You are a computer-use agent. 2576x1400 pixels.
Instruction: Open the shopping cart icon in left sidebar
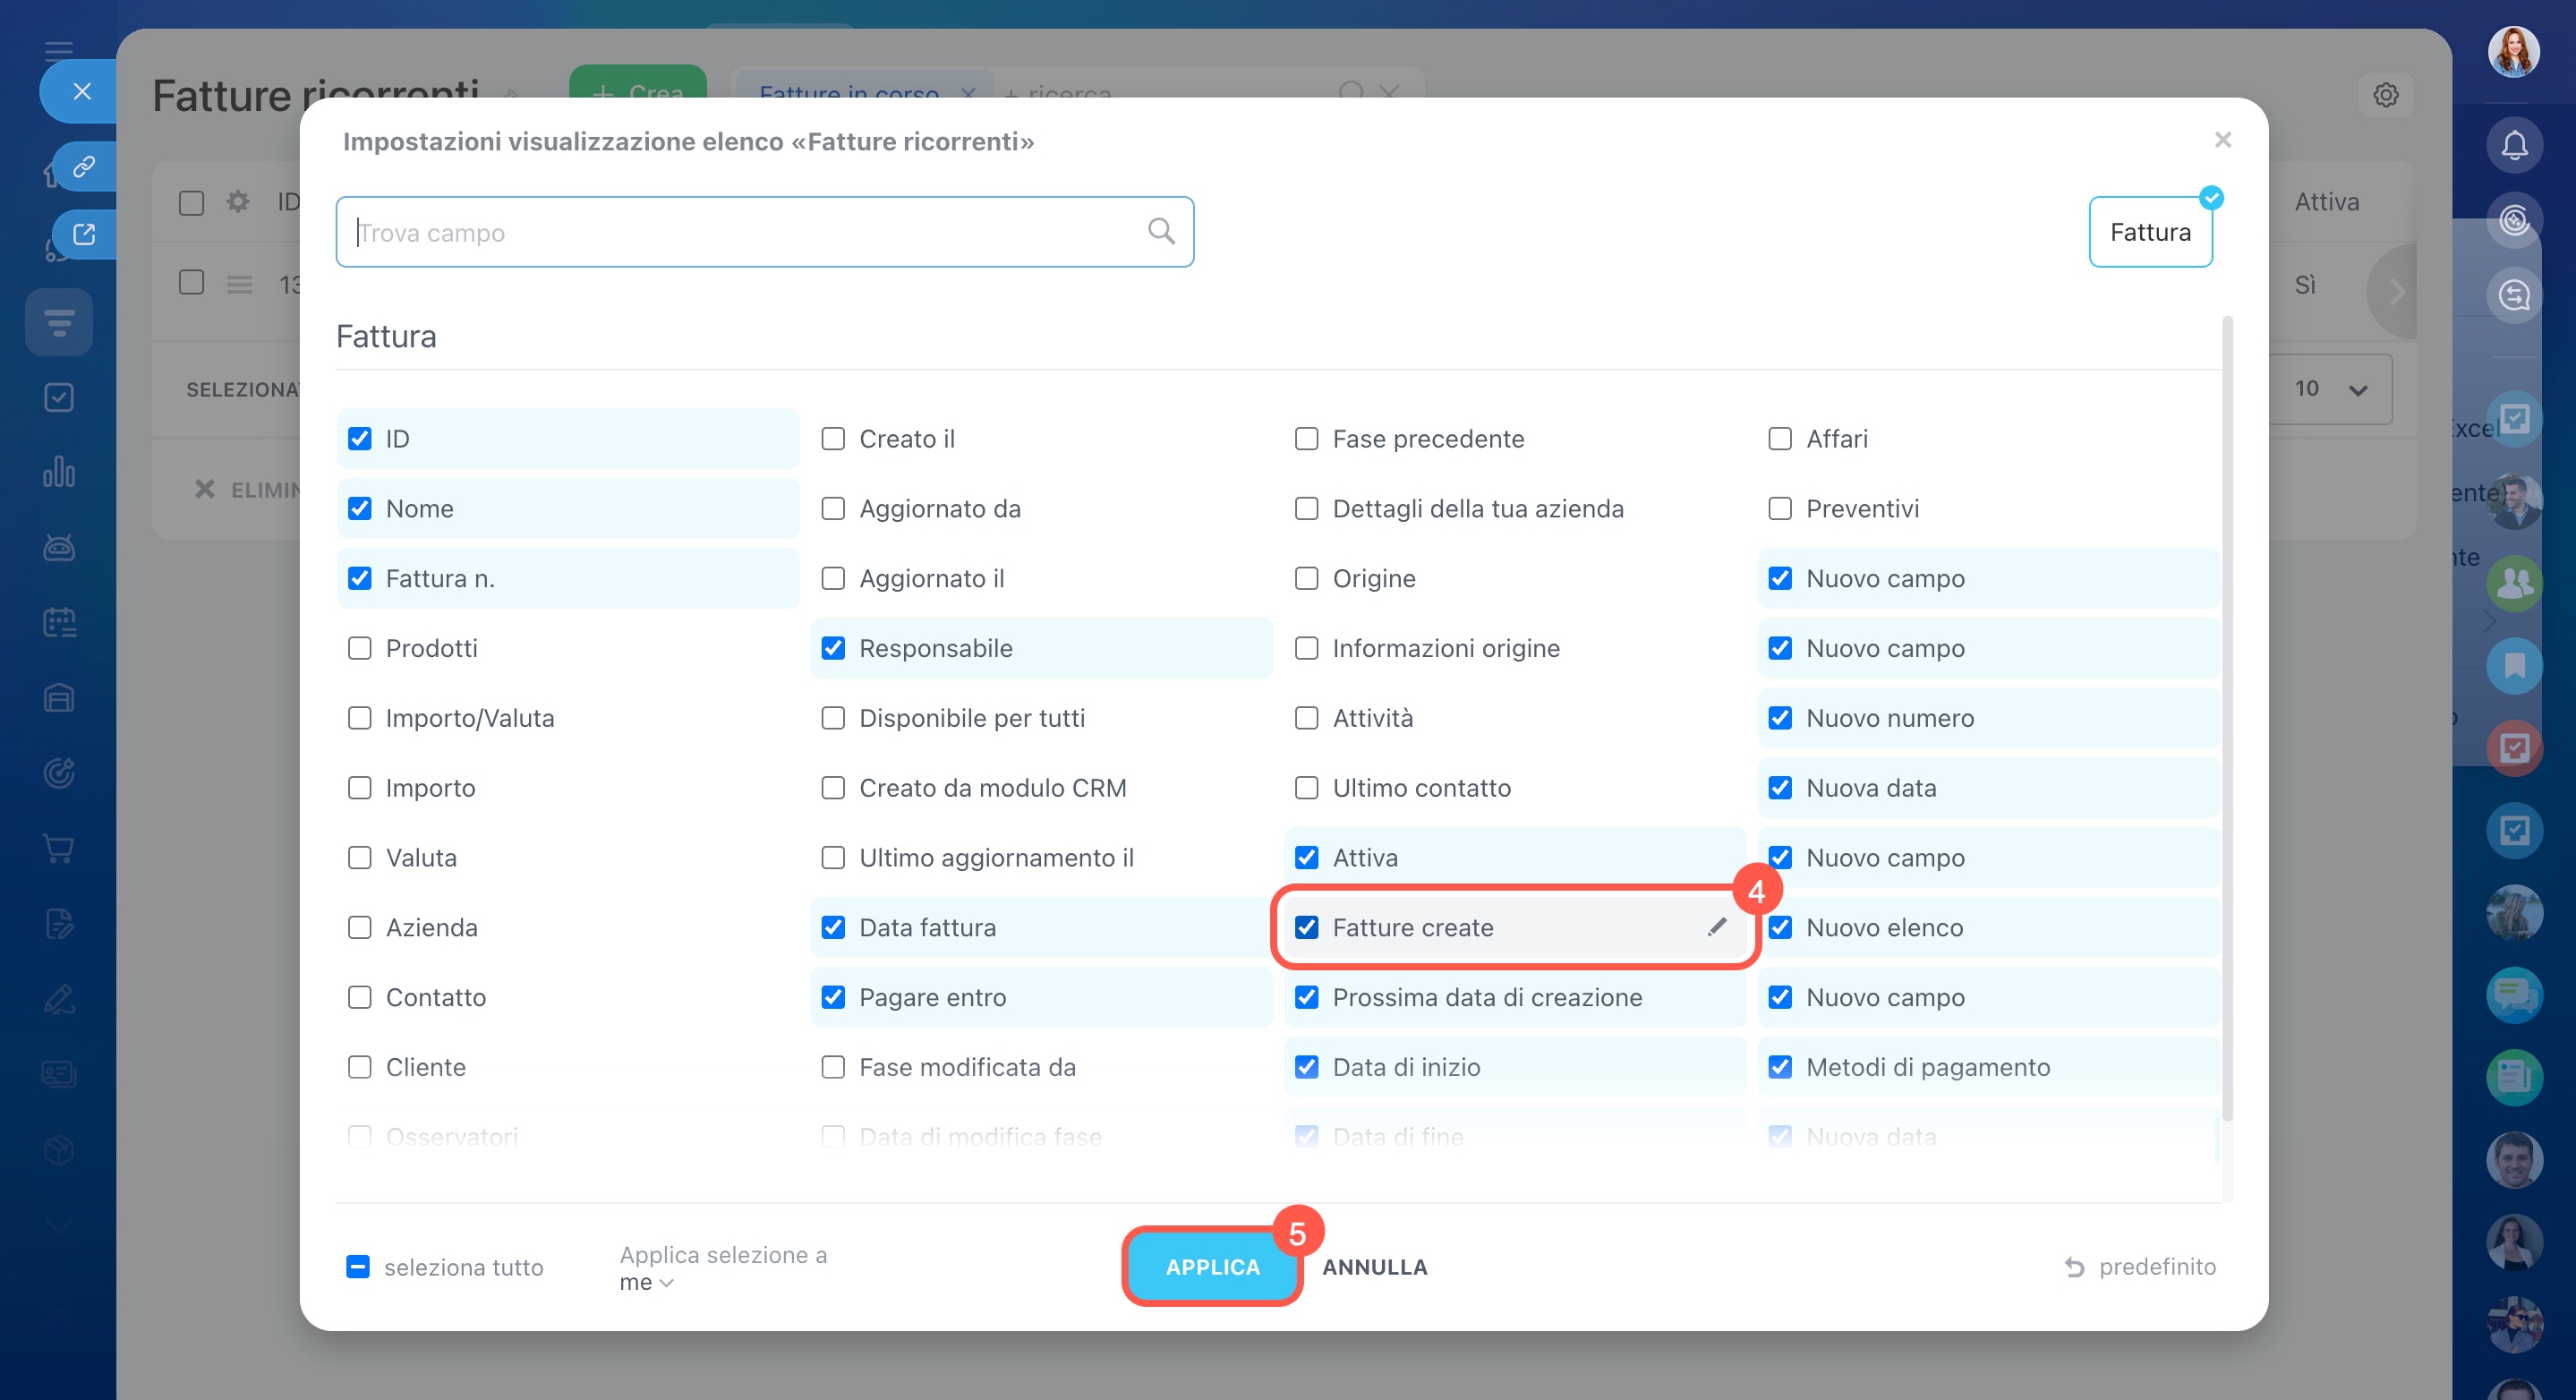click(x=59, y=848)
